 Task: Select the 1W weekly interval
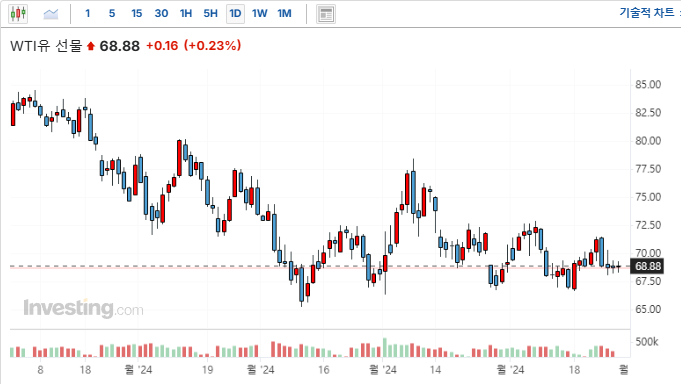pos(260,13)
